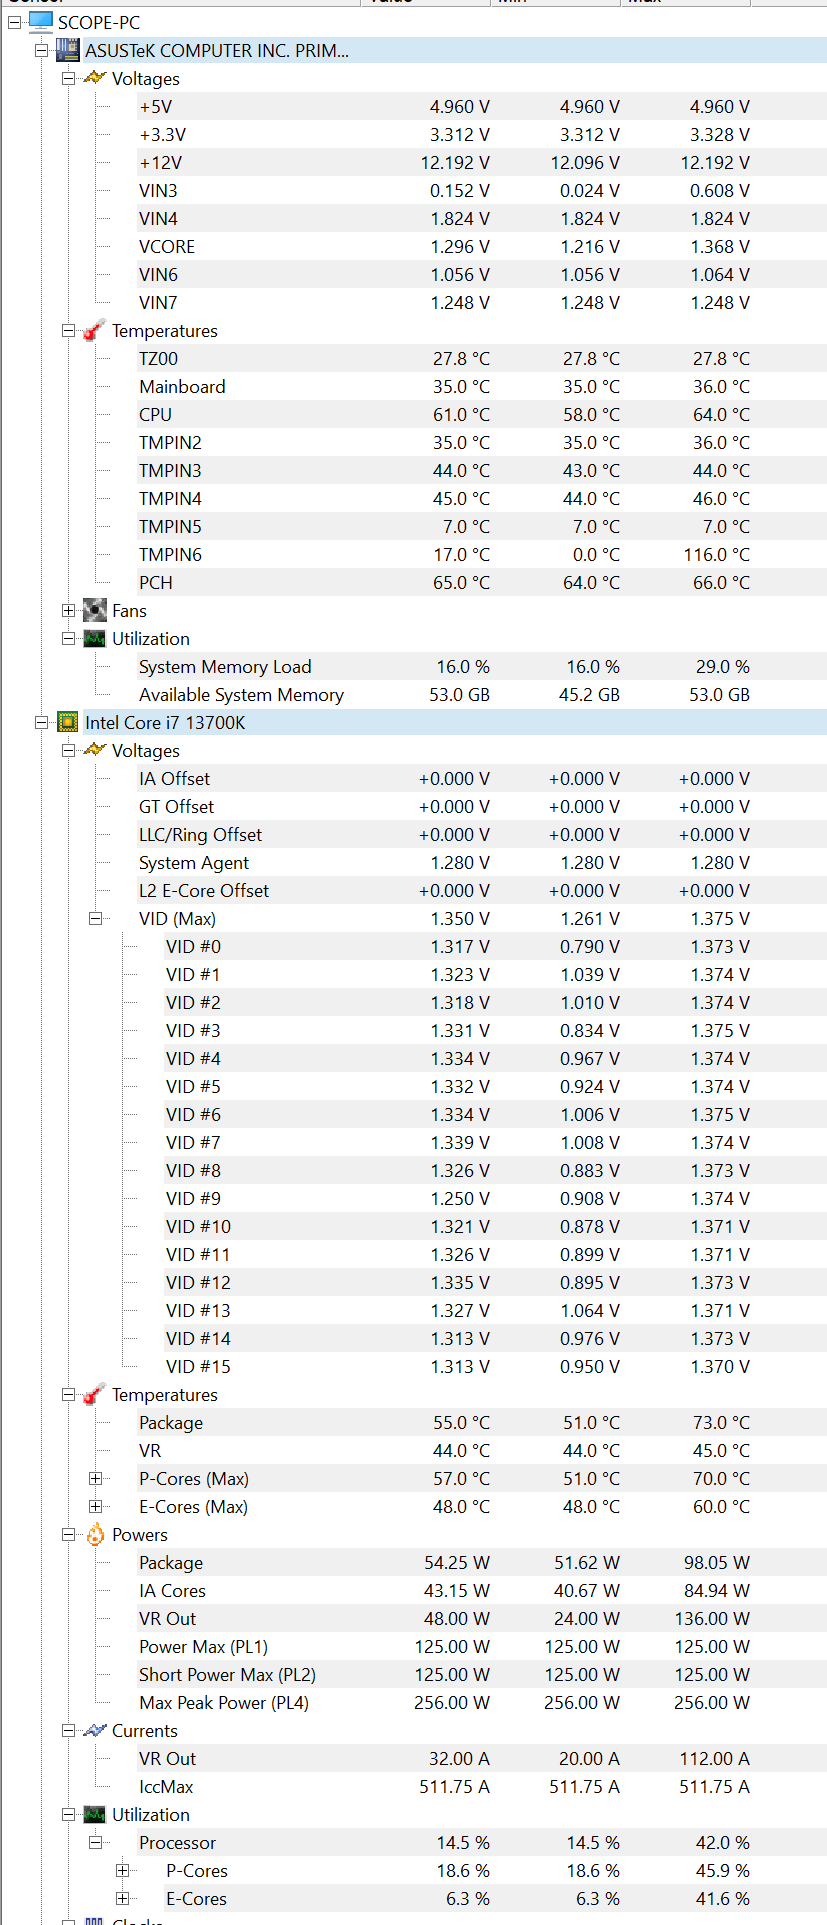
Task: Select the VID #15 row
Action: (x=495, y=1366)
